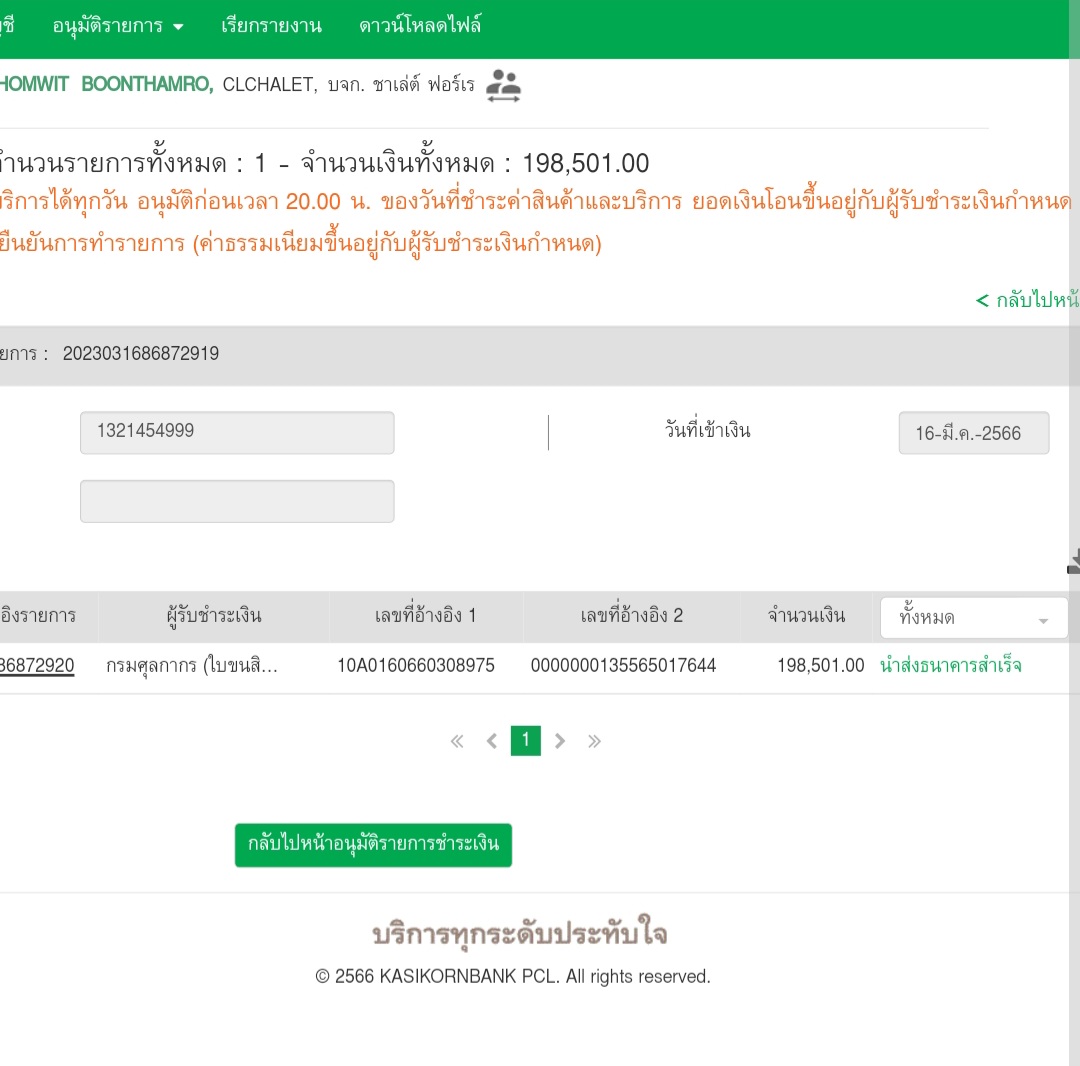Jump to last page with double-right arrow
1080x1066 pixels.
(594, 741)
